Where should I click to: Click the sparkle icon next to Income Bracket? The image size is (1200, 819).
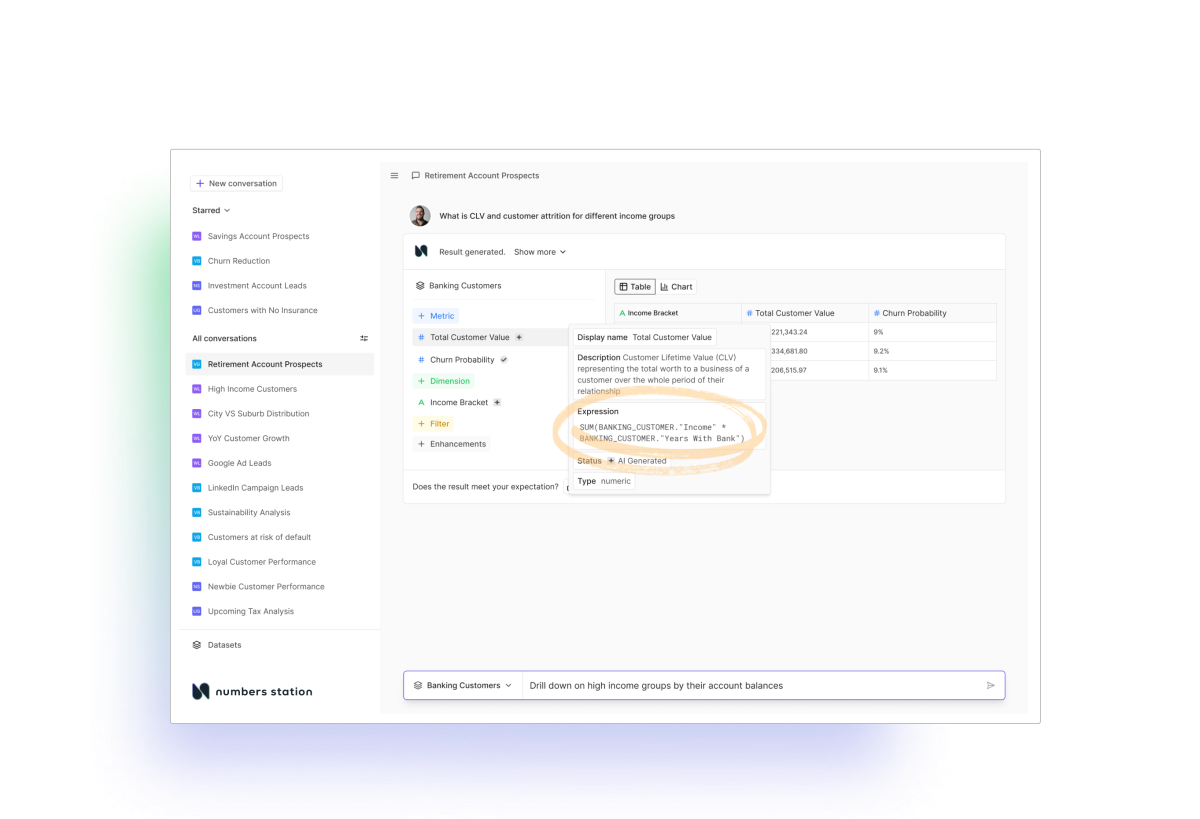point(497,403)
